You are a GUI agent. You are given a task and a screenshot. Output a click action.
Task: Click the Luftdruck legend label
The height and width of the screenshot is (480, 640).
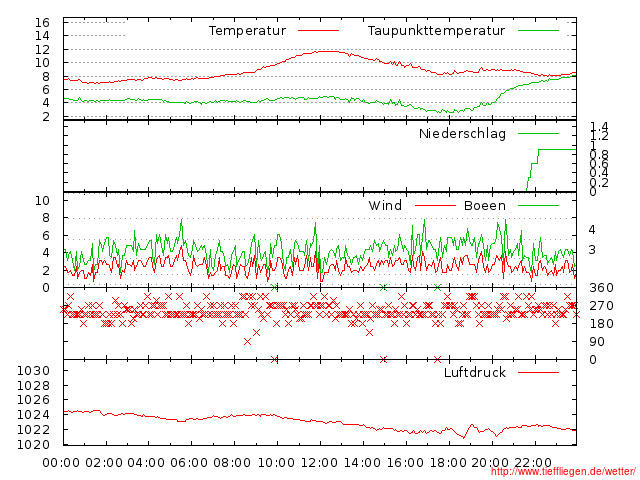point(475,372)
